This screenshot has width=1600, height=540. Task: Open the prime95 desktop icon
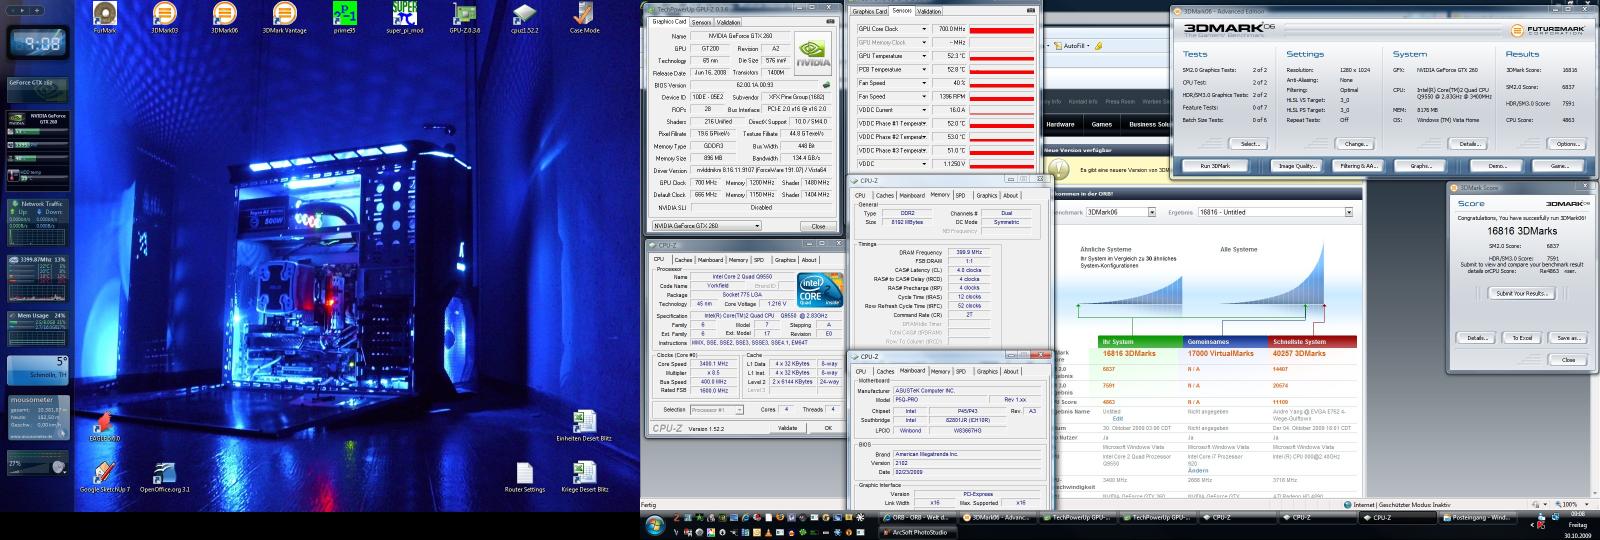tap(345, 17)
